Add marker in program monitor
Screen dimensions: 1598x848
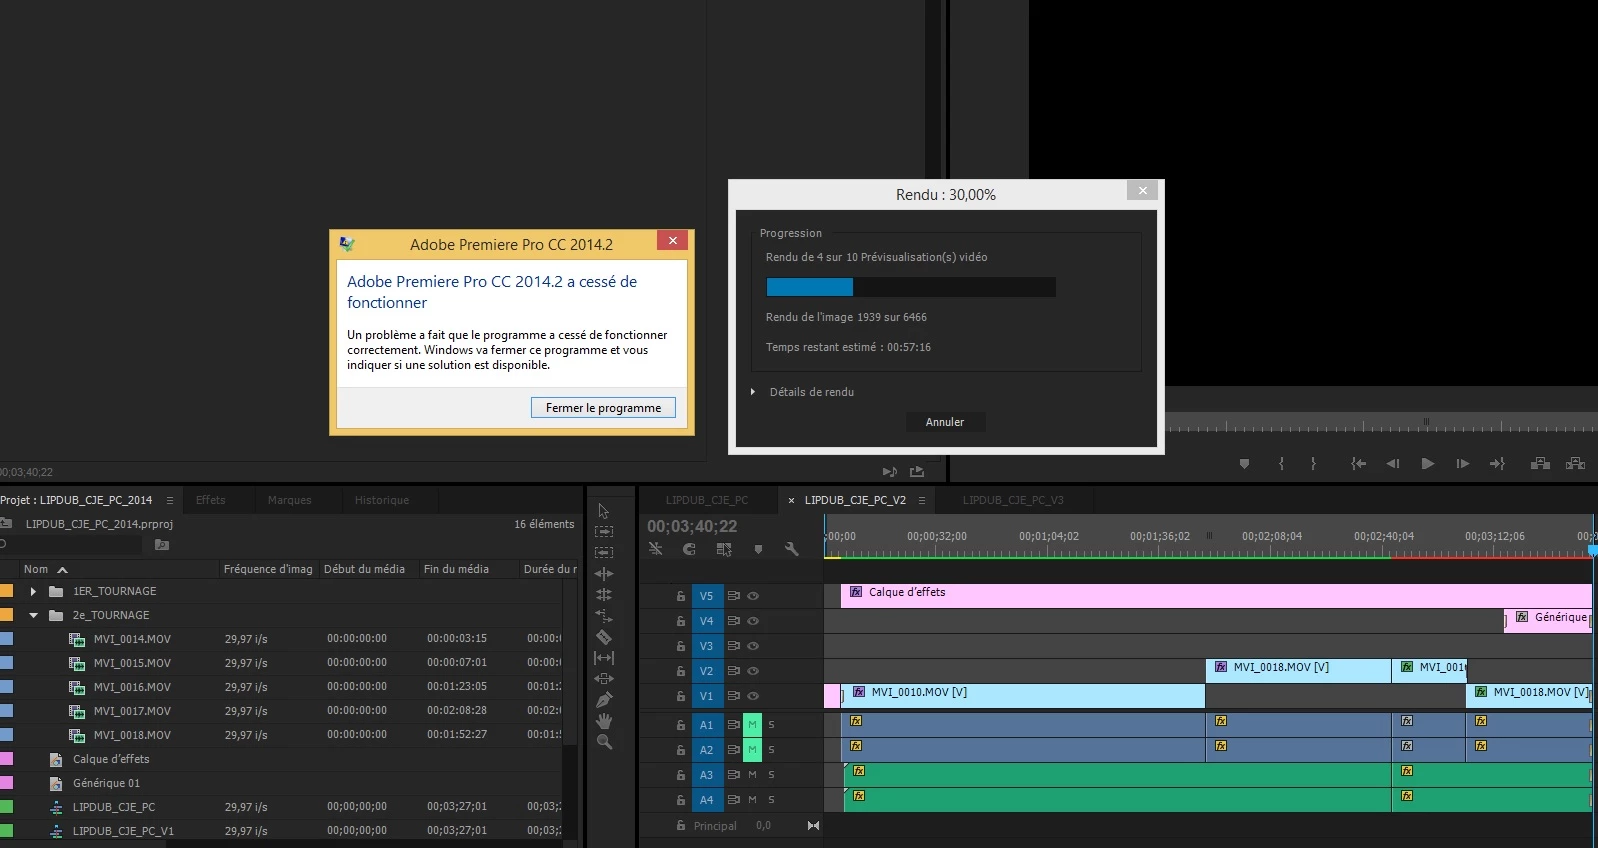coord(1244,463)
